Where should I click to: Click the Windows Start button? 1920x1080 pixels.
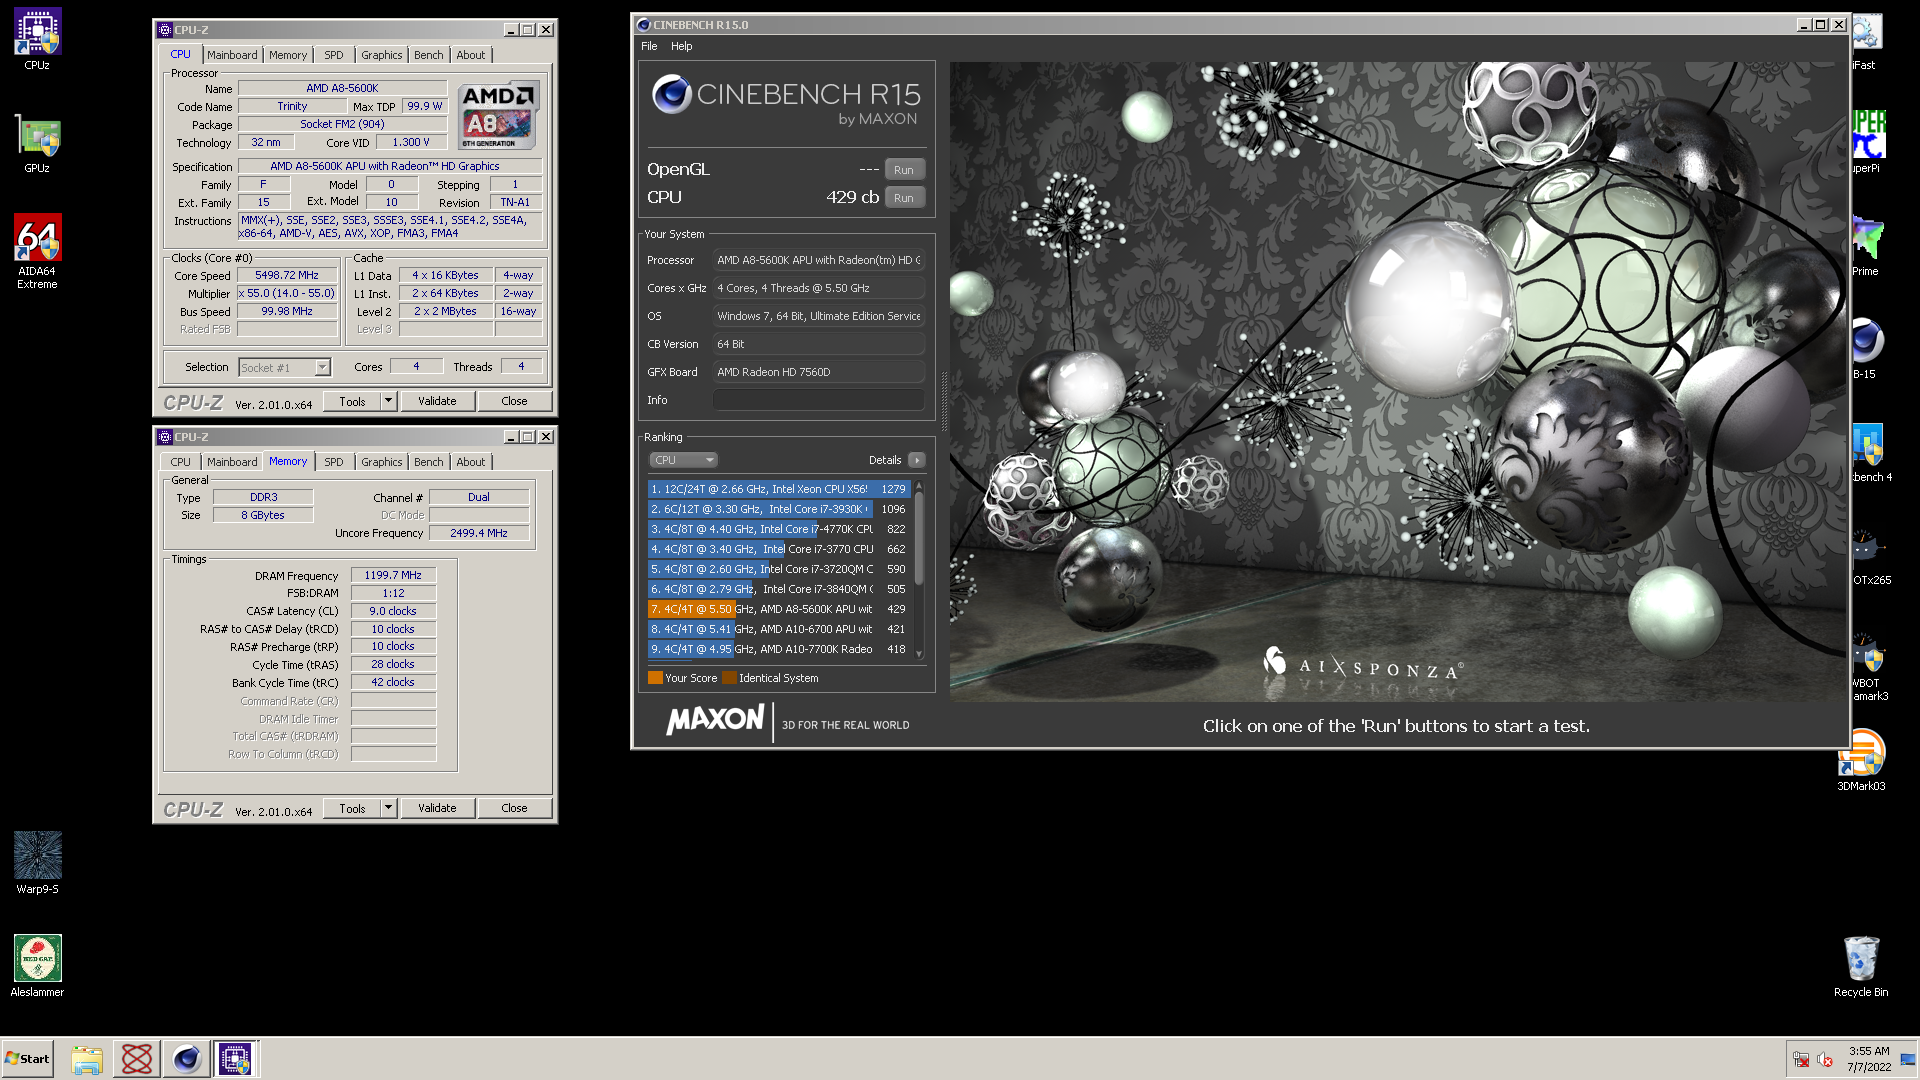pos(27,1059)
